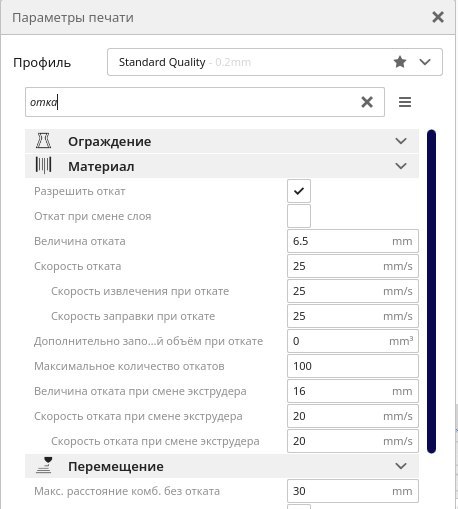Collapse the Перемещение section chevron
The image size is (458, 509).
pyautogui.click(x=401, y=466)
